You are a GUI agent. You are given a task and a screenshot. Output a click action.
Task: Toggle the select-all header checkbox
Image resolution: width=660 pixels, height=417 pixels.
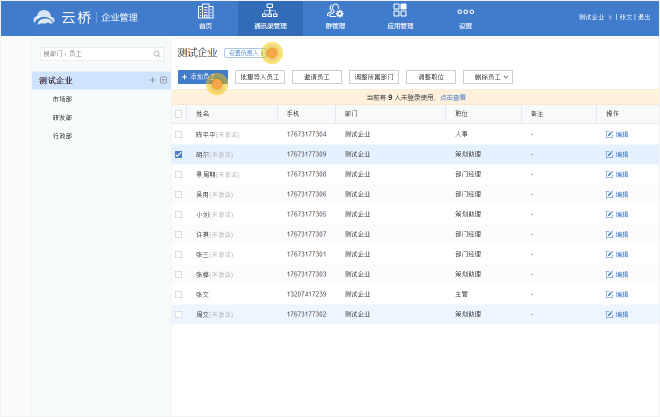tap(178, 114)
